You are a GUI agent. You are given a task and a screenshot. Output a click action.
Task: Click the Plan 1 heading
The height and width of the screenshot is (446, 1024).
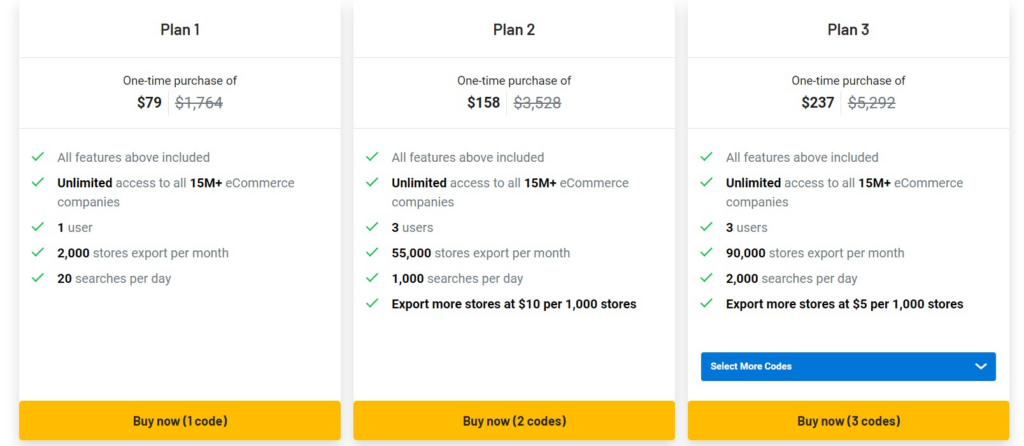180,30
